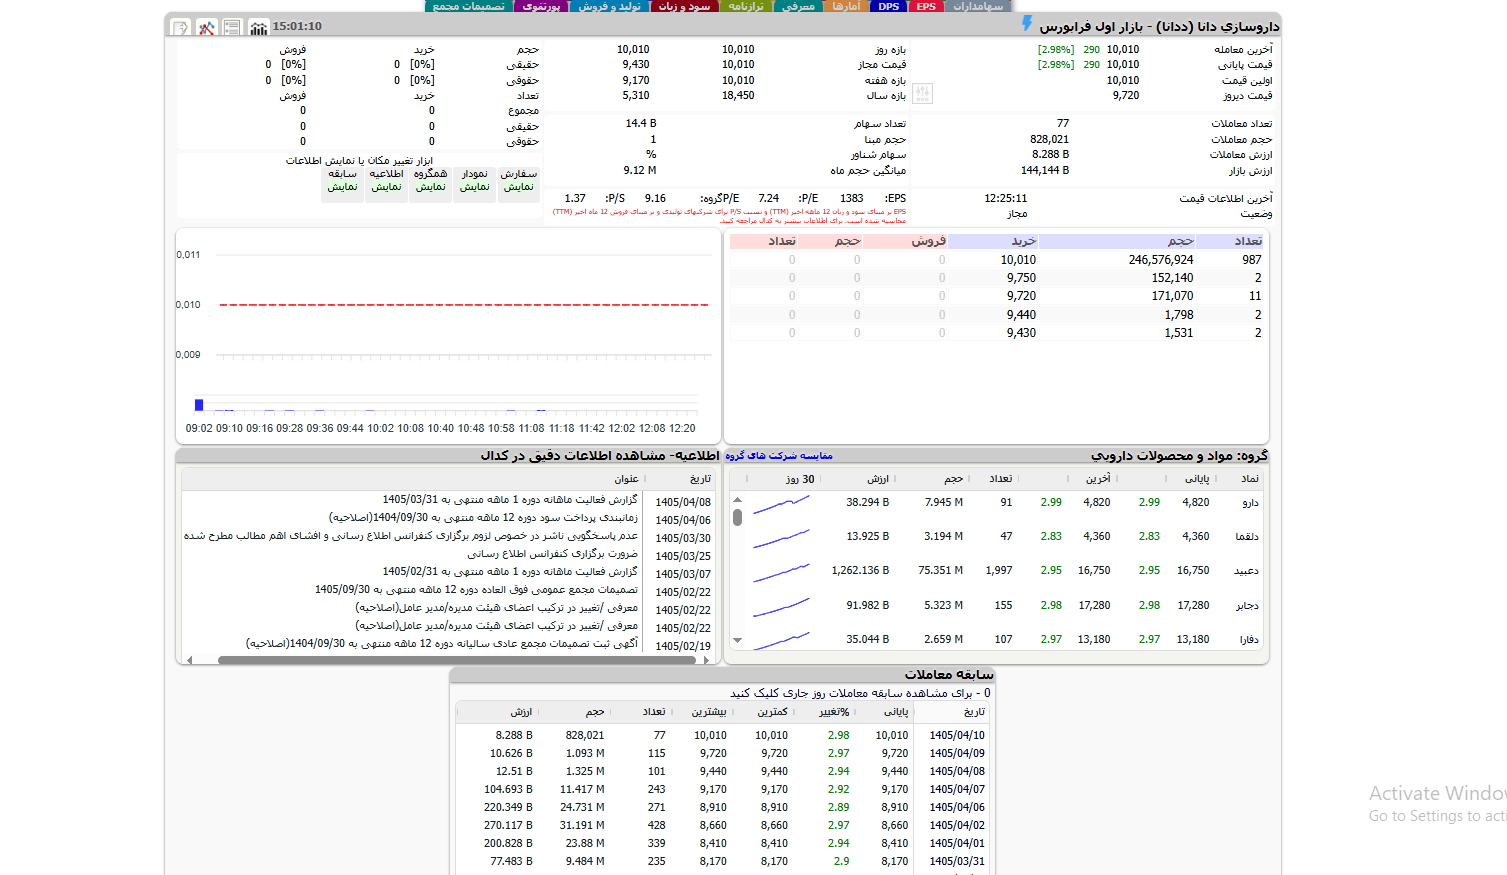1507x875 pixels.
Task: Click the down arrow in the group list
Action: [x=737, y=641]
